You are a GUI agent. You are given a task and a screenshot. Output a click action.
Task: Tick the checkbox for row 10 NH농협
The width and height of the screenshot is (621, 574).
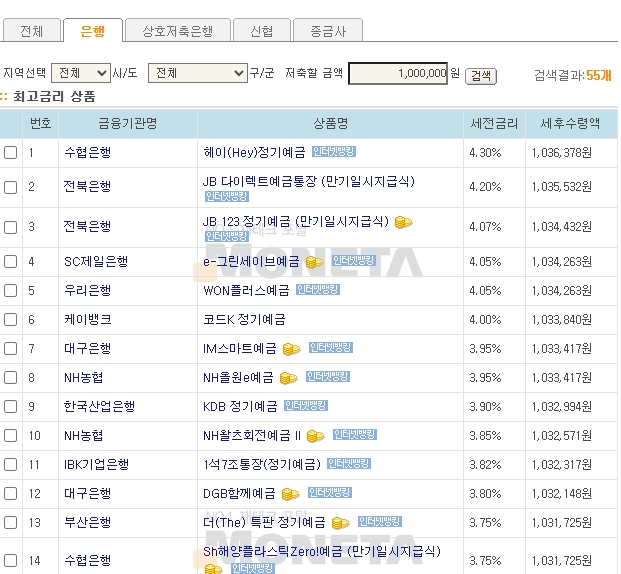coord(11,436)
